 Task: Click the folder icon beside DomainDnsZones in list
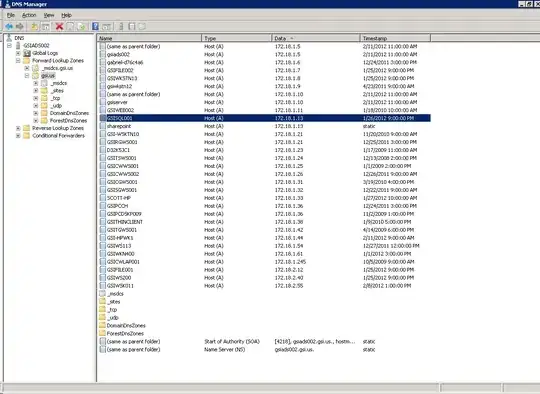click(x=102, y=325)
